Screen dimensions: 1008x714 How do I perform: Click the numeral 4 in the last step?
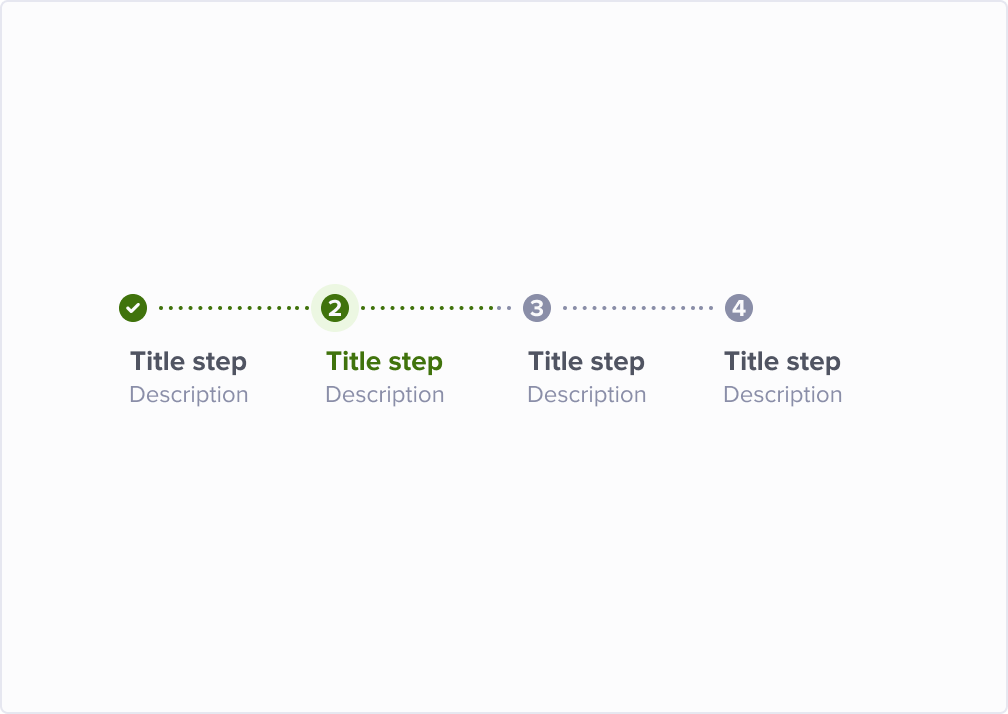[x=739, y=308]
